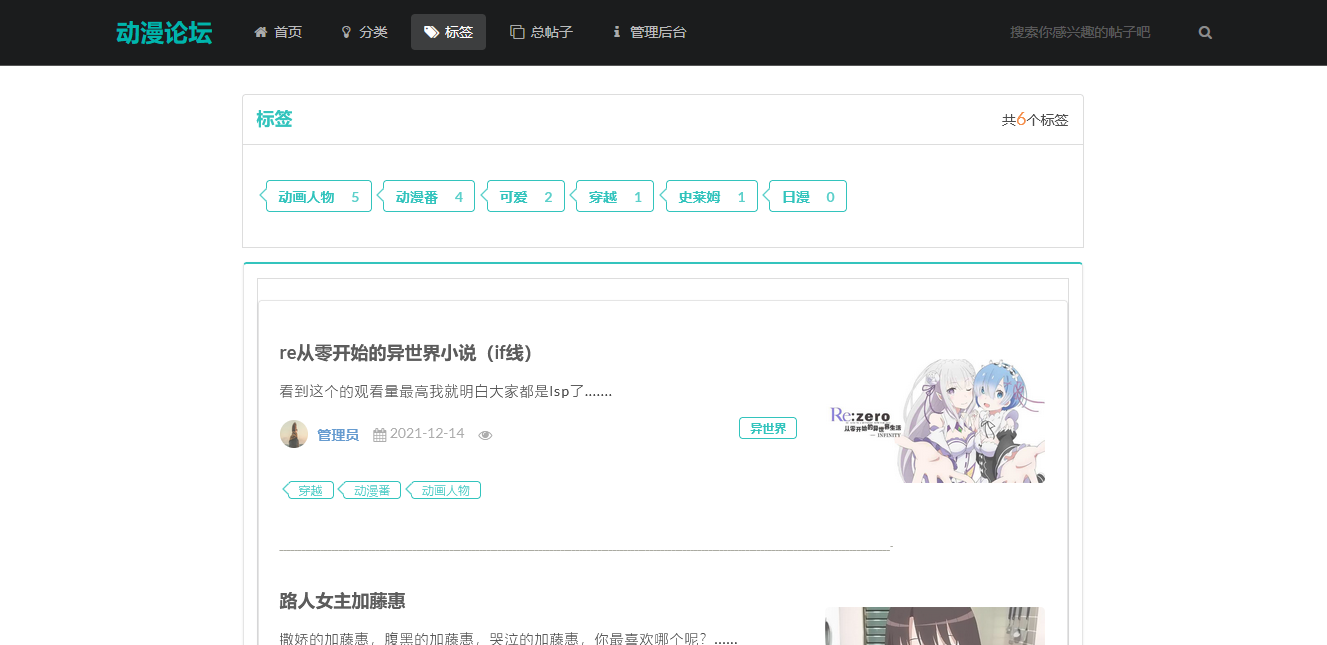Image resolution: width=1327 pixels, height=645 pixels.
Task: Click the eye views icon
Action: coord(486,435)
